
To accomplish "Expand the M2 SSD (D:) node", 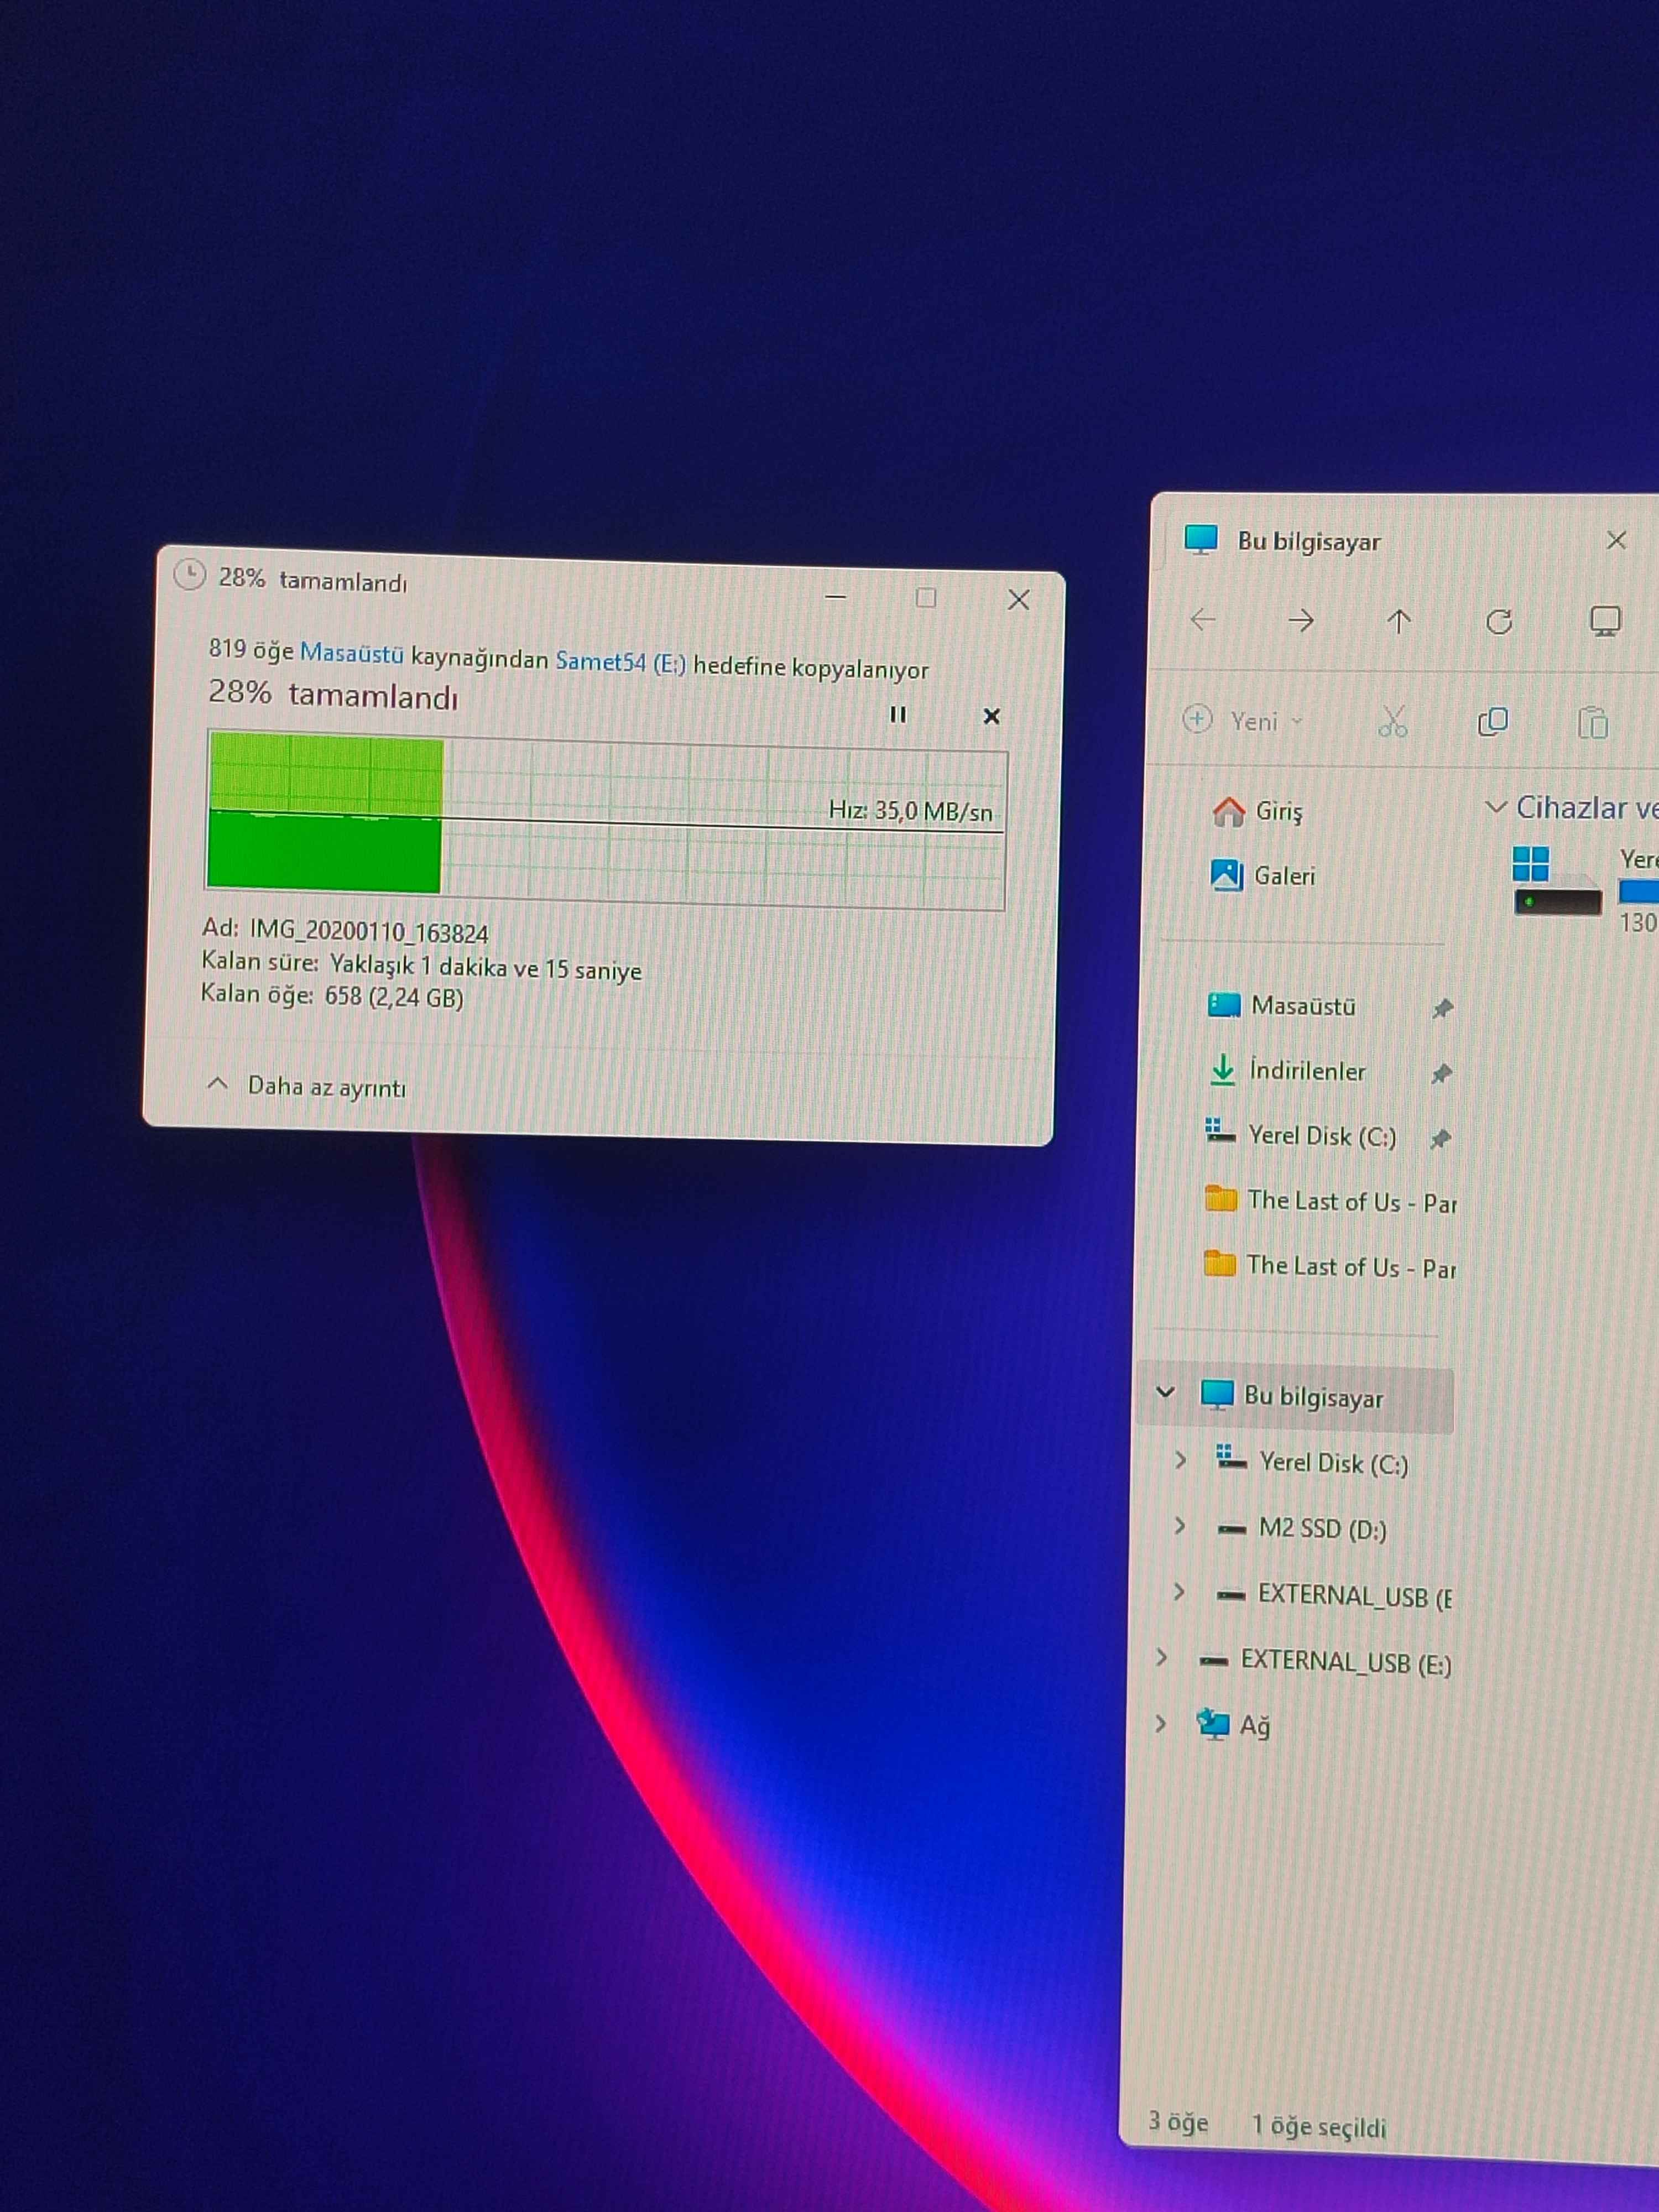I will pos(1179,1525).
